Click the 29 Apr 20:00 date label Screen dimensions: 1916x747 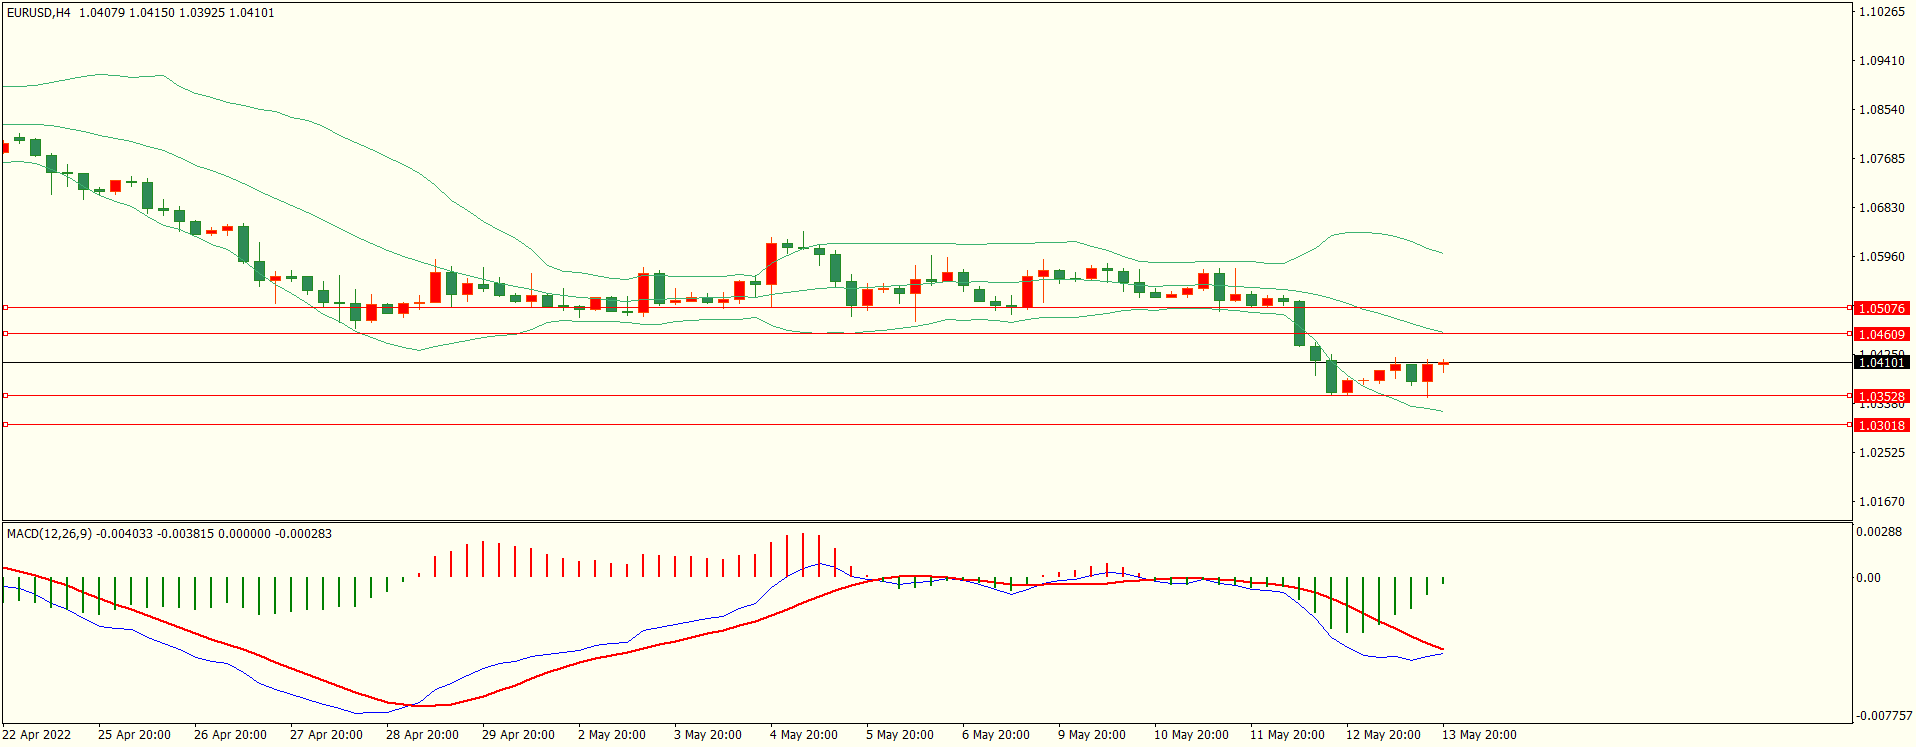pyautogui.click(x=518, y=735)
